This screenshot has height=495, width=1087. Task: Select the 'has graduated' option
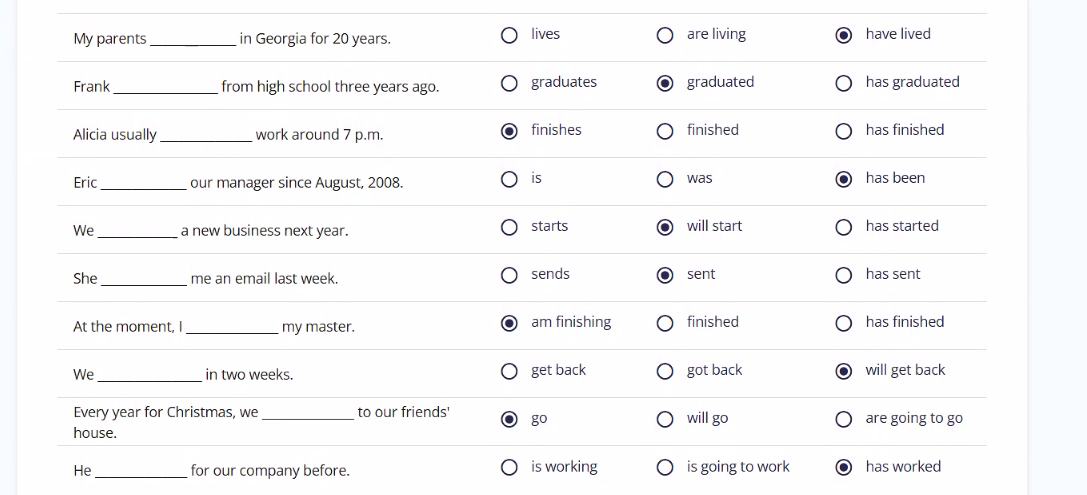coord(844,83)
